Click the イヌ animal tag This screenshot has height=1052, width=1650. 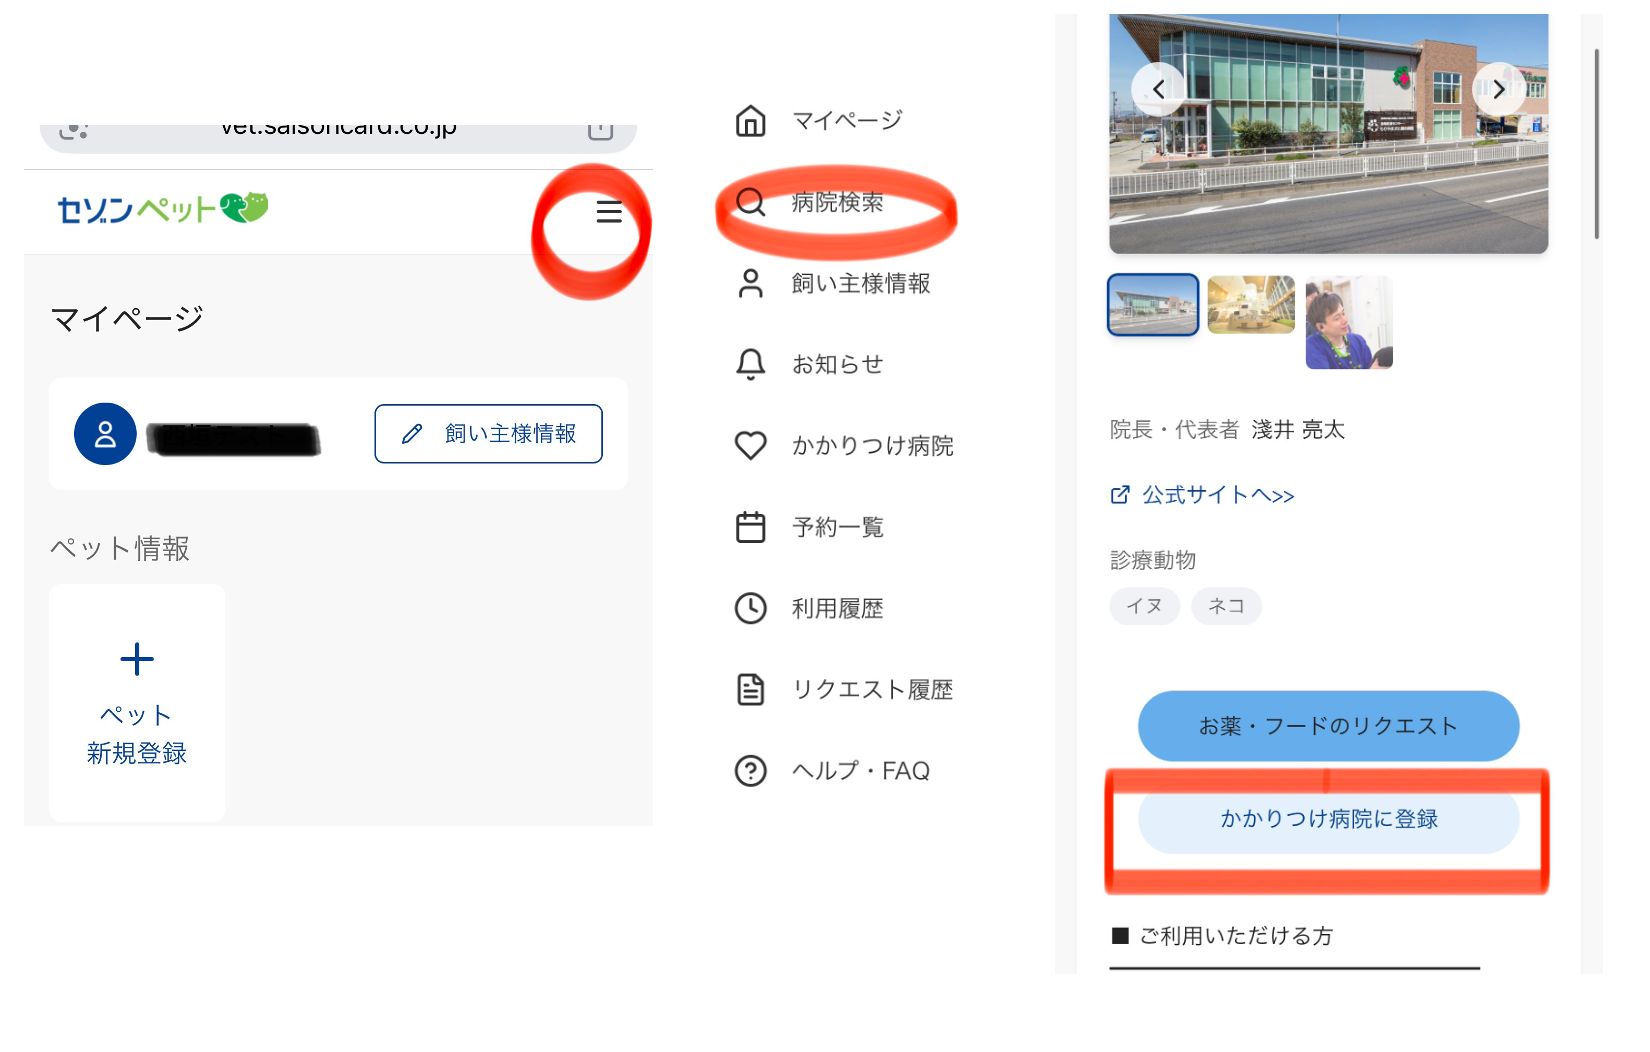point(1145,606)
